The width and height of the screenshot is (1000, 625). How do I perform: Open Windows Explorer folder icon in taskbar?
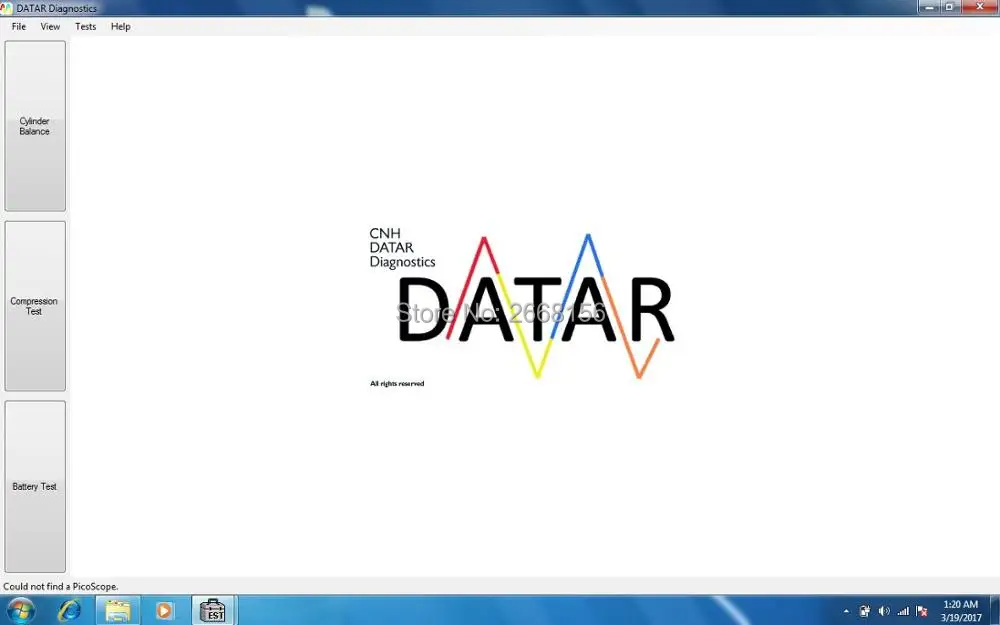click(x=118, y=611)
